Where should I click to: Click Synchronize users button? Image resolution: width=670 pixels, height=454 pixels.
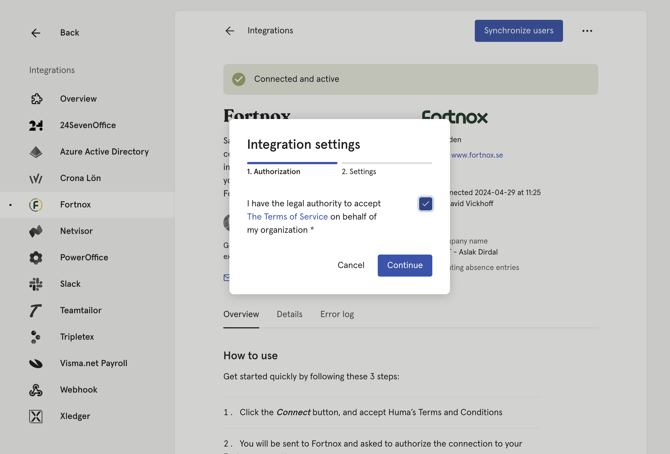[519, 31]
